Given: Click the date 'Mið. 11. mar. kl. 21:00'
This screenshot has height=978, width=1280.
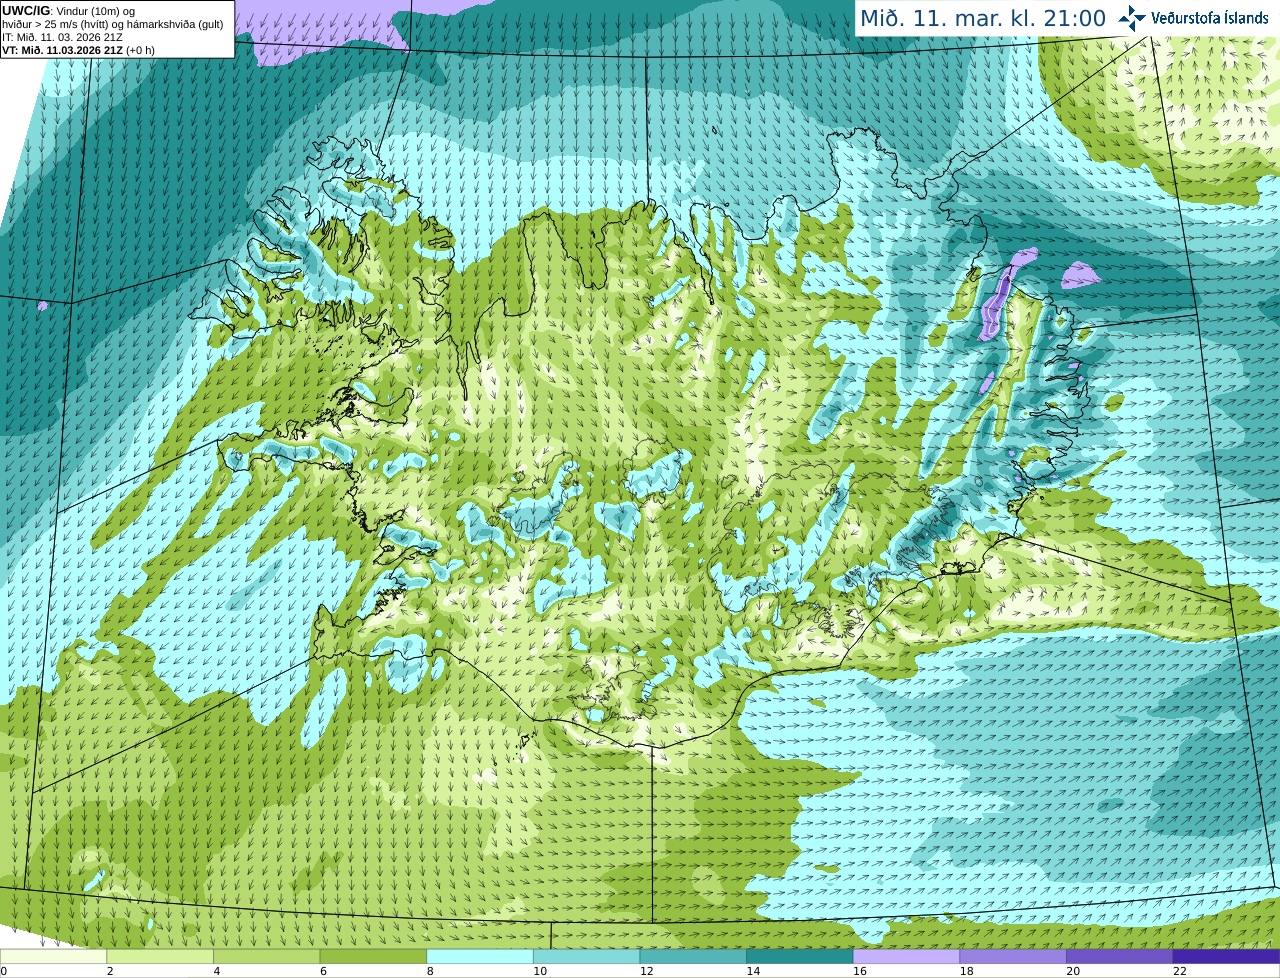Looking at the screenshot, I should [983, 19].
